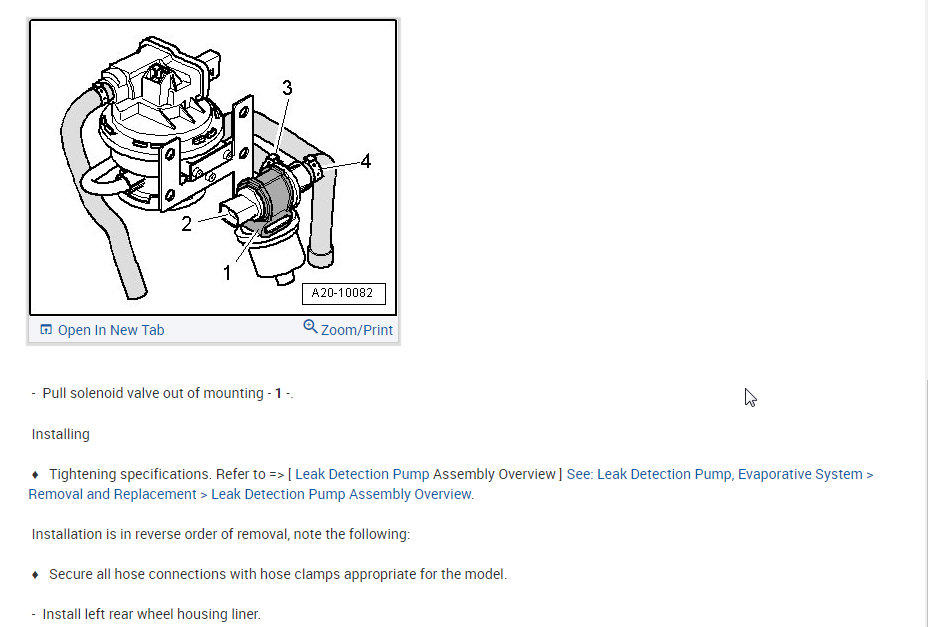Click the Installing heading text
Screen dimensions: 928x627
[60, 434]
